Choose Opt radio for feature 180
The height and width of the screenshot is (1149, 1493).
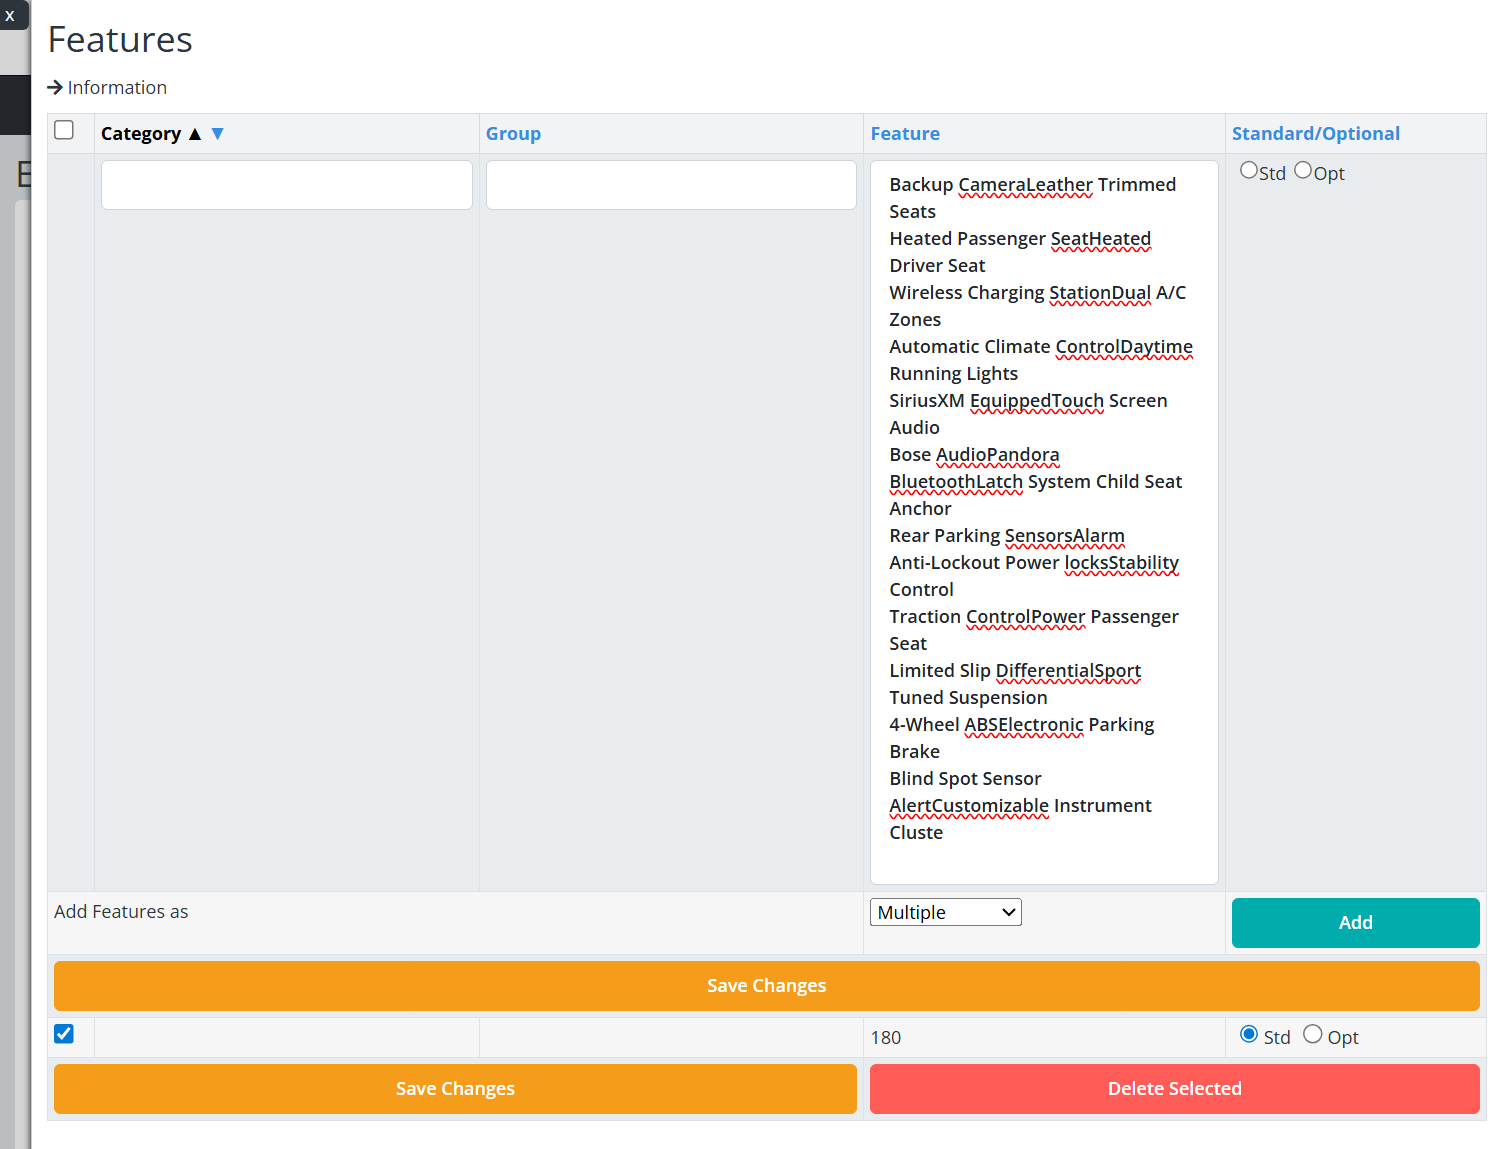1313,1035
